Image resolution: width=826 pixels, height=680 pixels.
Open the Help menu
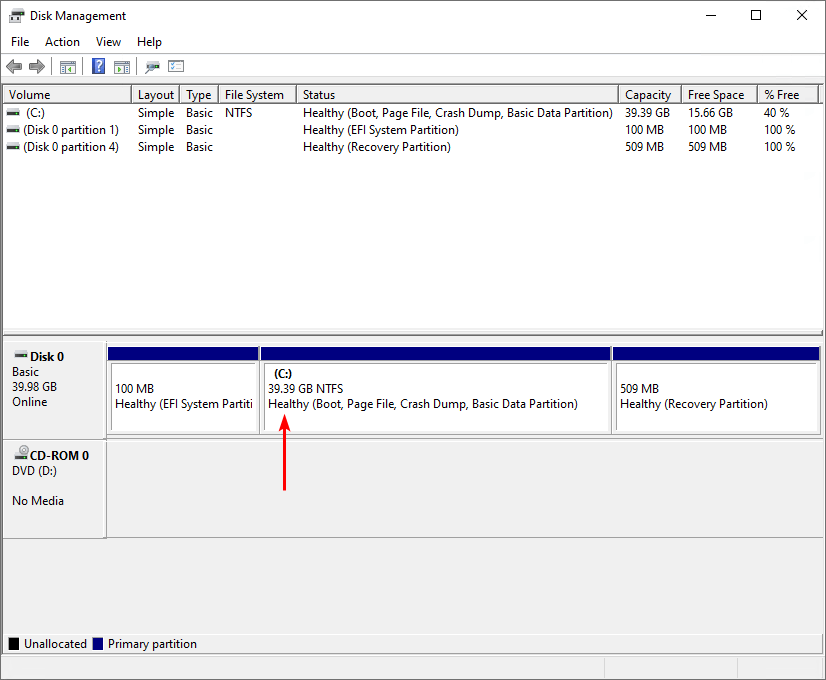[x=149, y=42]
